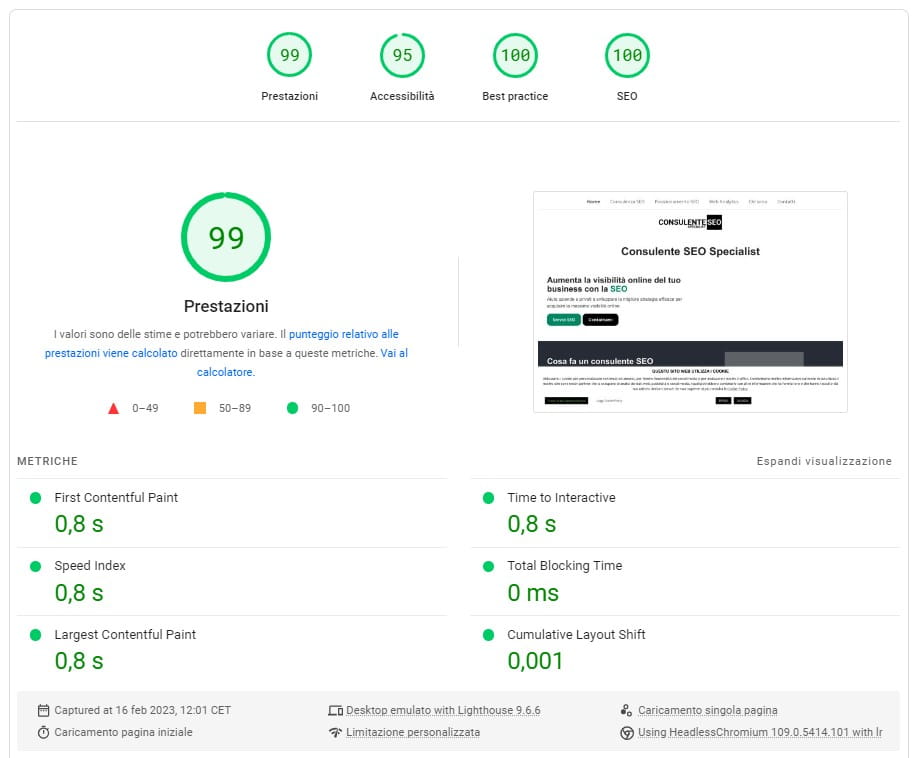Click the green dot beside Largest Contentful Paint
The height and width of the screenshot is (758, 919).
point(35,635)
